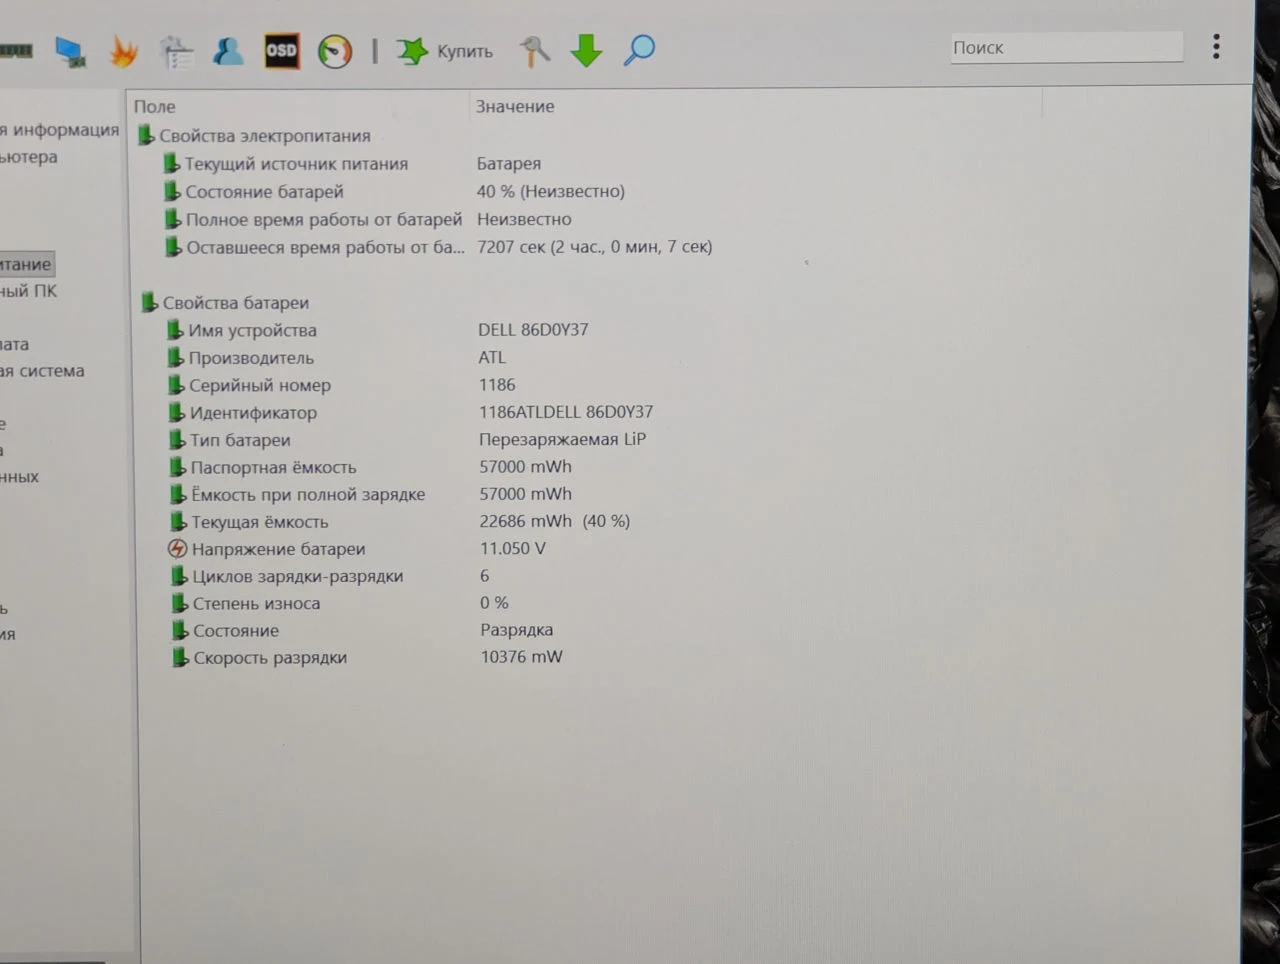Click the Разрядка state value

point(516,630)
